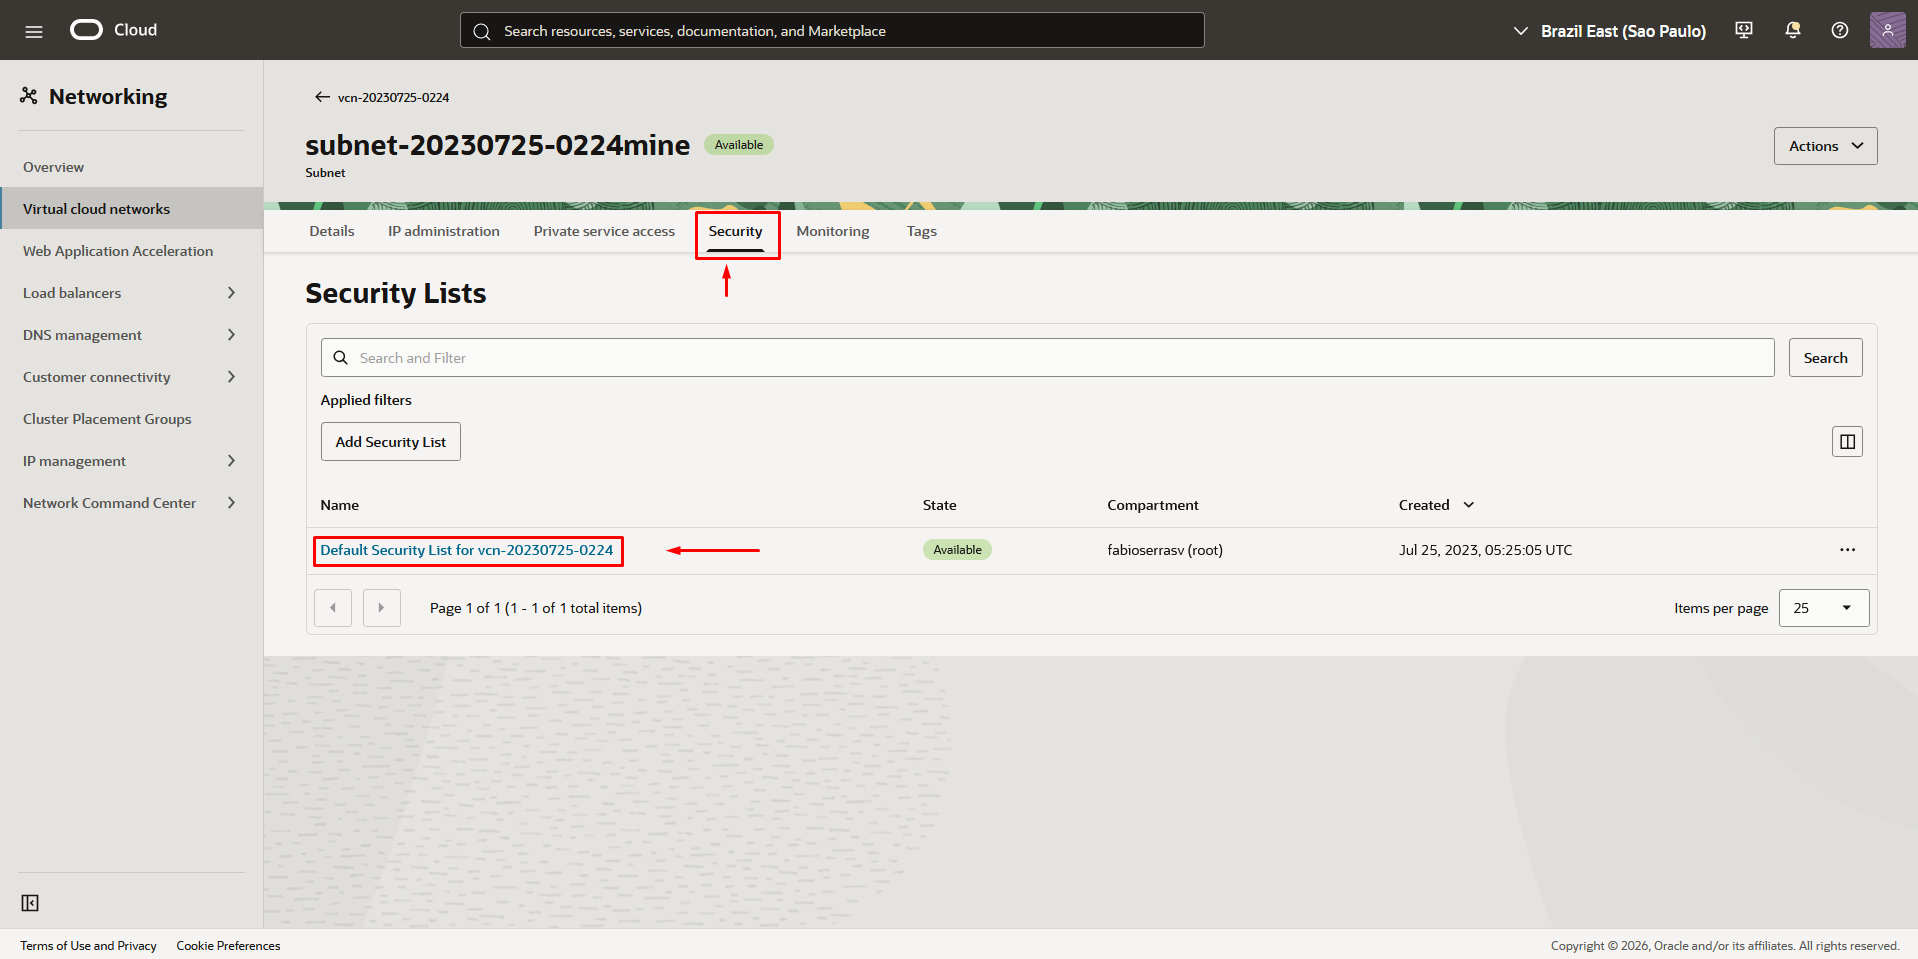
Task: Open Cookie Preferences link
Action: coord(228,946)
